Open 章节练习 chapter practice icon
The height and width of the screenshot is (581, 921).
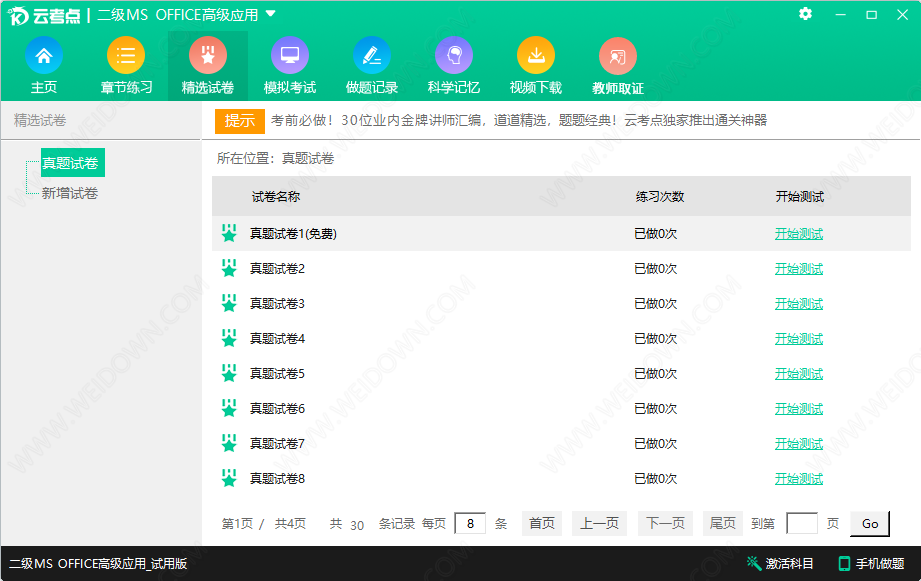tap(126, 56)
